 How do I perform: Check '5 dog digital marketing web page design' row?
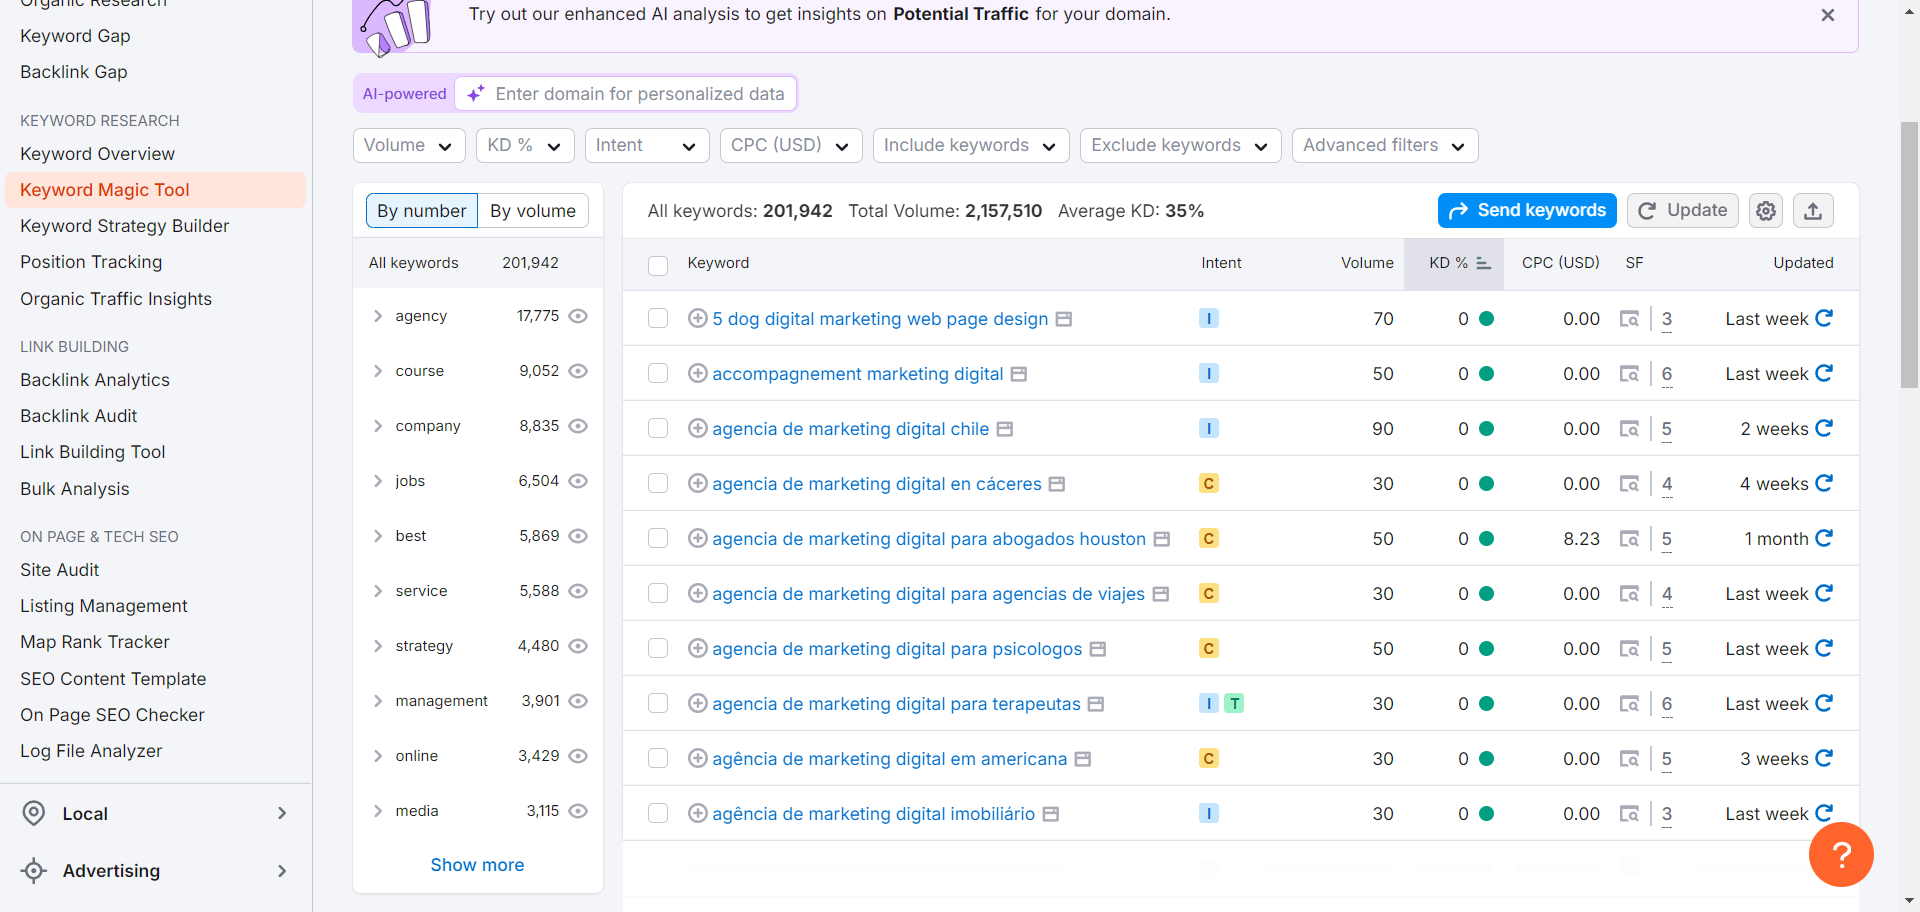[x=658, y=318]
